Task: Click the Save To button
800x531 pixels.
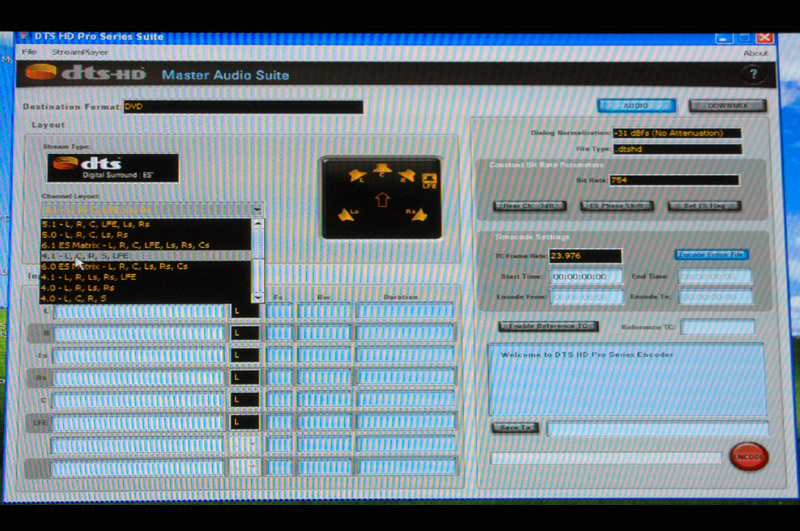Action: click(515, 427)
